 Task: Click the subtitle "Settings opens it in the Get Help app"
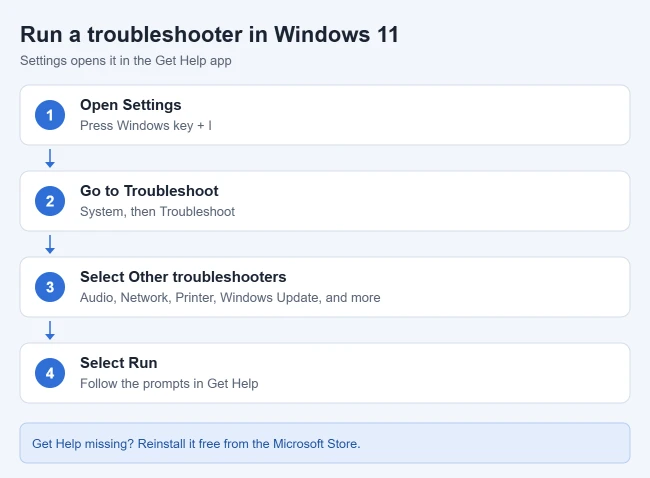point(126,61)
